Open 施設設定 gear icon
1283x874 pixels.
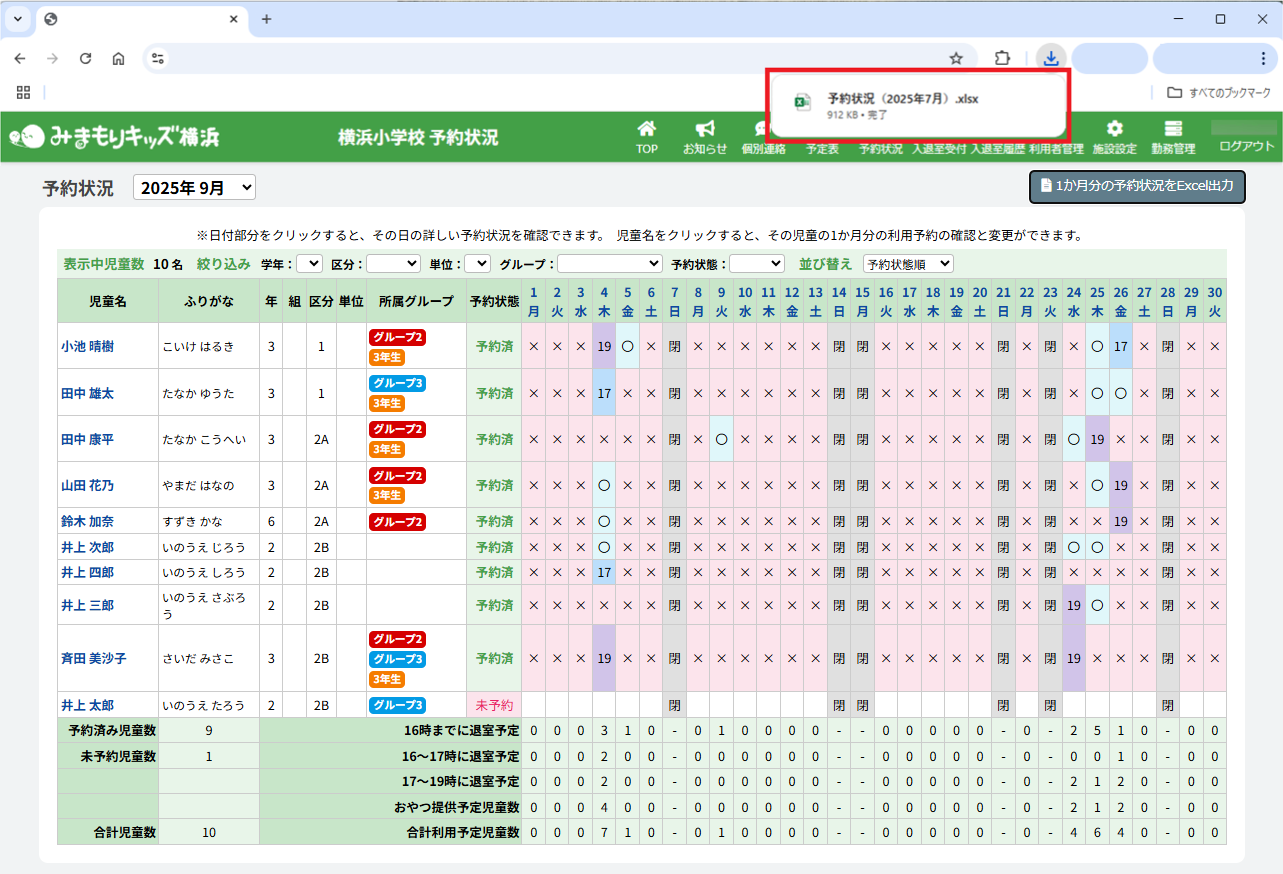[x=1114, y=129]
